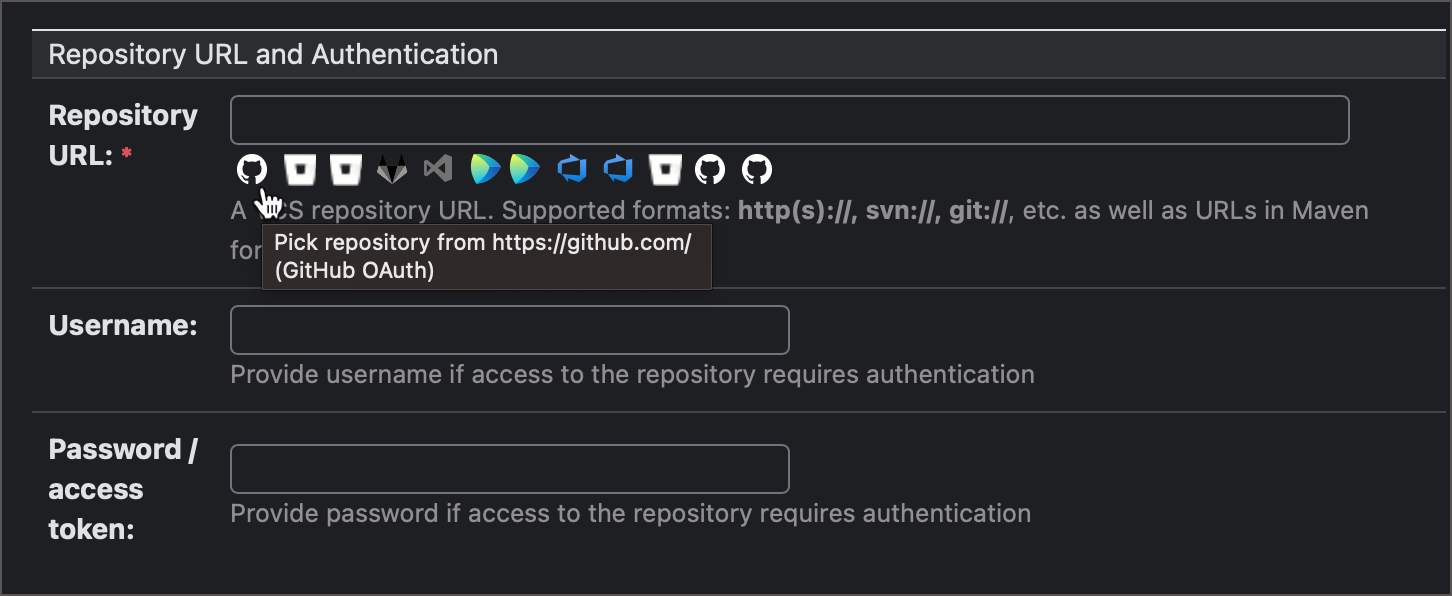Select the first Bitbucket repository picker icon
The height and width of the screenshot is (596, 1452).
[x=299, y=169]
